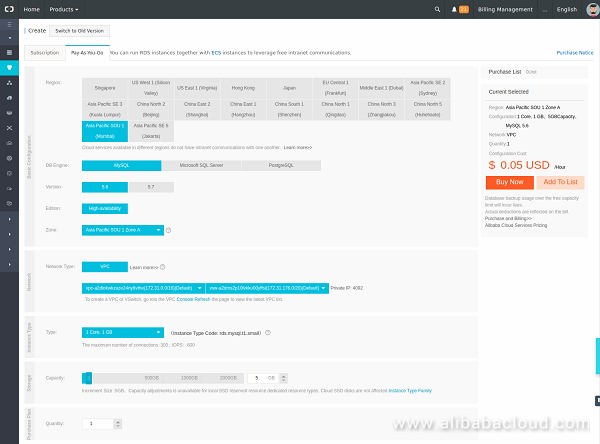This screenshot has width=600, height=444.
Task: Click the capacity slider handle
Action: click(88, 378)
